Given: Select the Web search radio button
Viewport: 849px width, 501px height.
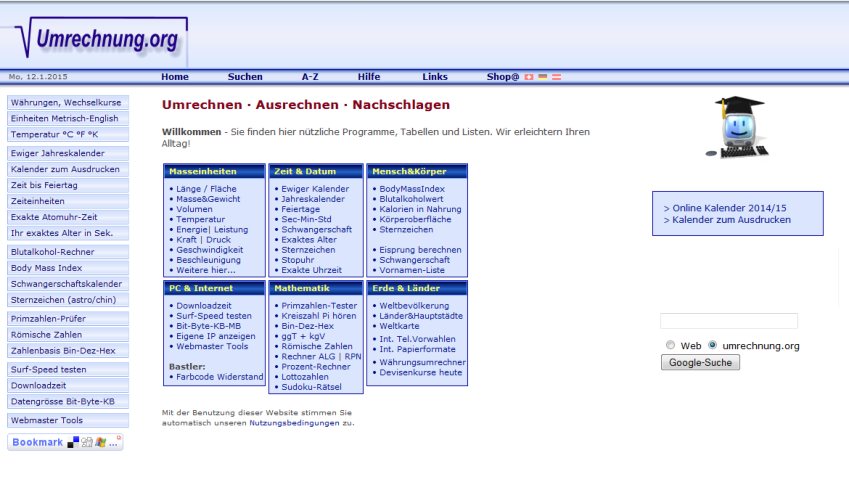Looking at the screenshot, I should tap(670, 345).
